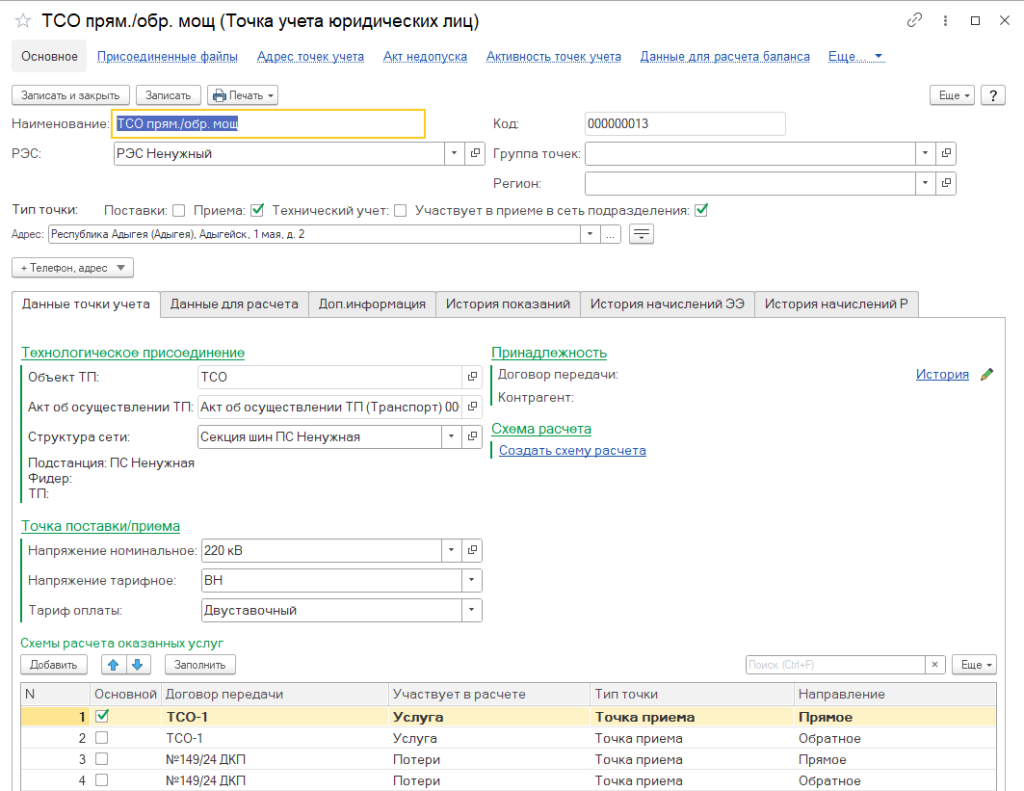Edit ownership with the pencil icon

tap(987, 374)
